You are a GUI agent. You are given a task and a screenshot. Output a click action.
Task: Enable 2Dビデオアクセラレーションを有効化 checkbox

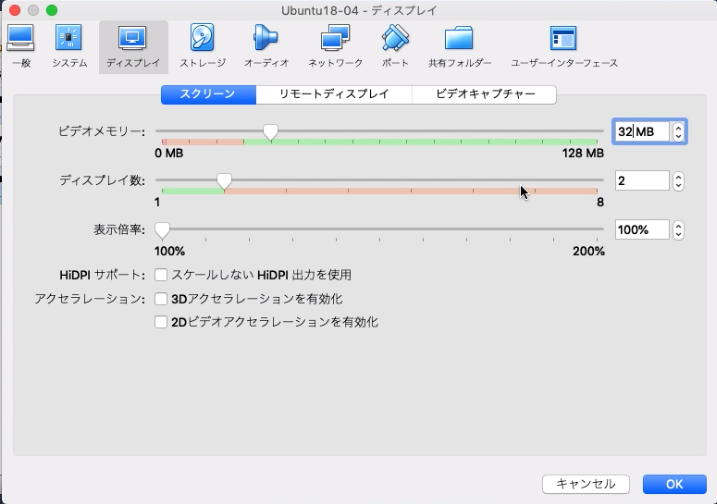point(161,322)
